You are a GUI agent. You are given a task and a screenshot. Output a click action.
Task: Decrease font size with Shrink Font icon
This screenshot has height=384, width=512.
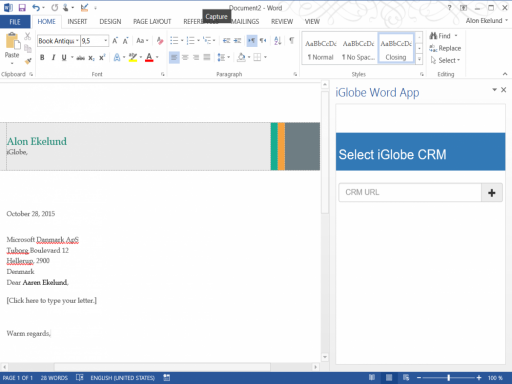coord(125,41)
